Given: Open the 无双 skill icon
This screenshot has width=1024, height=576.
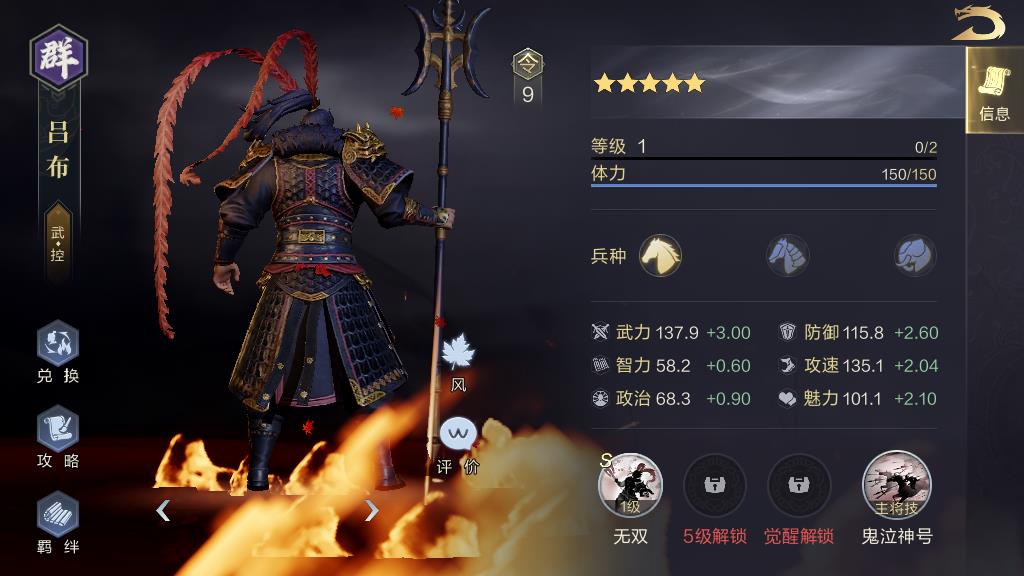Looking at the screenshot, I should pos(630,486).
